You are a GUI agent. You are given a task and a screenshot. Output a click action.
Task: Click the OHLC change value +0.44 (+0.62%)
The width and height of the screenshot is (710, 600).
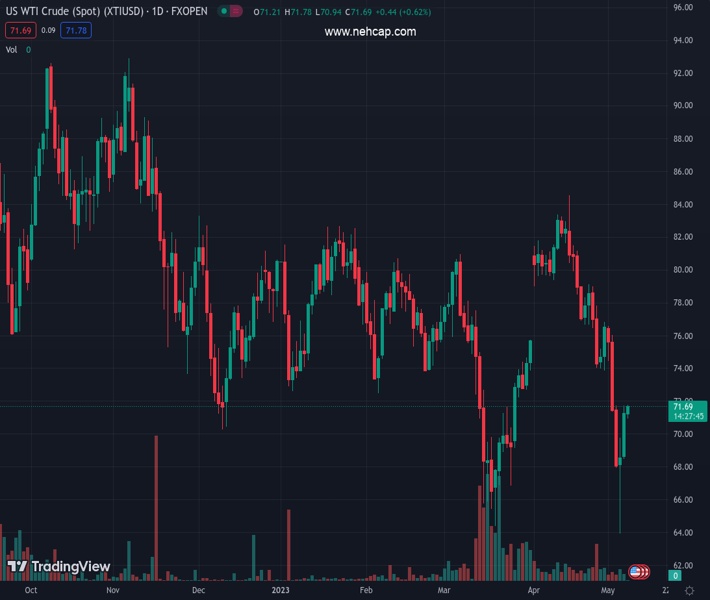coord(403,12)
